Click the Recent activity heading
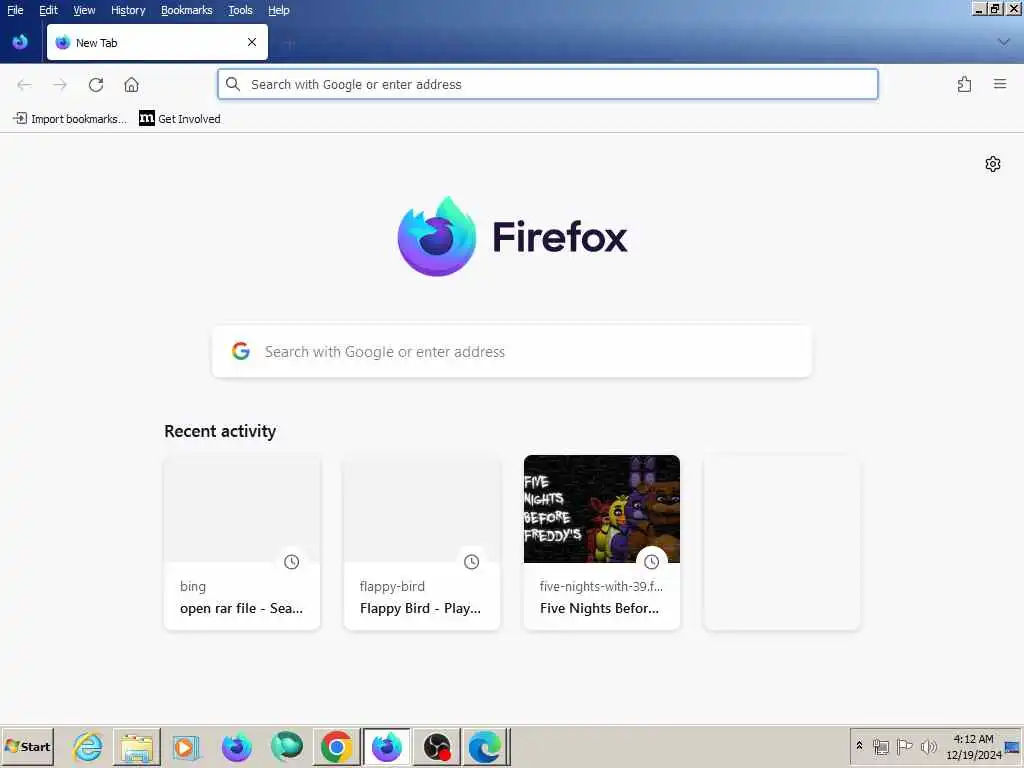 pyautogui.click(x=220, y=431)
